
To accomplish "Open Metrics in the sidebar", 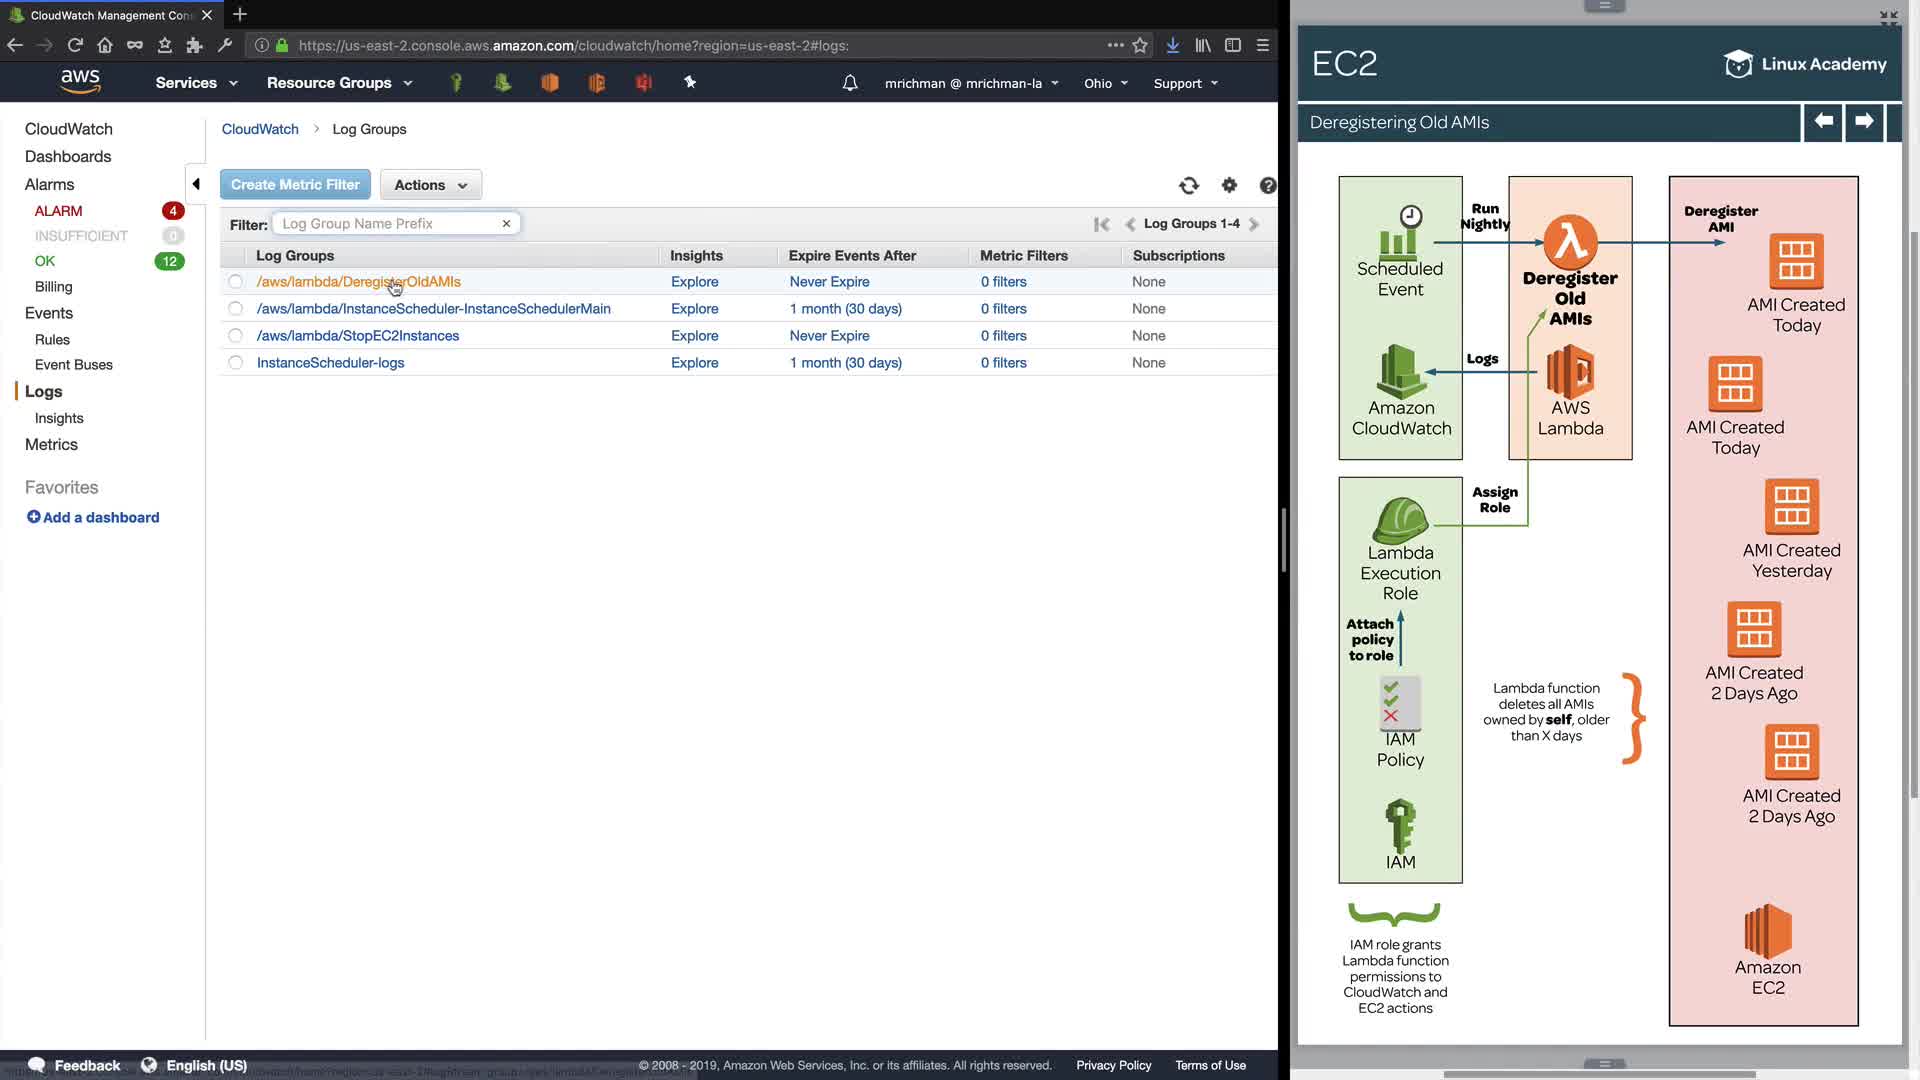I will 51,444.
